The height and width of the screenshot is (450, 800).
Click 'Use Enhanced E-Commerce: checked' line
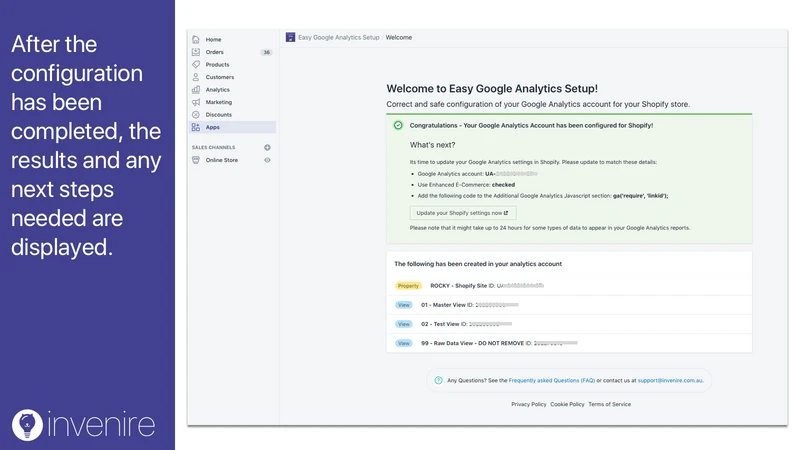[466, 185]
